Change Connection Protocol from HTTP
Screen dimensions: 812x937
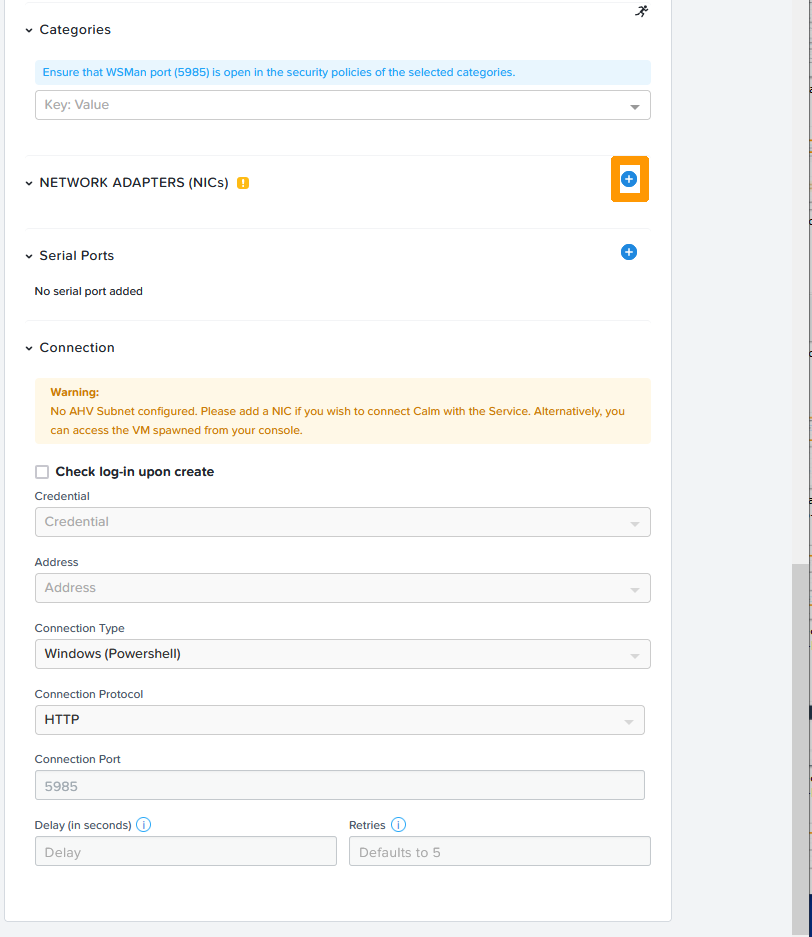pos(339,720)
